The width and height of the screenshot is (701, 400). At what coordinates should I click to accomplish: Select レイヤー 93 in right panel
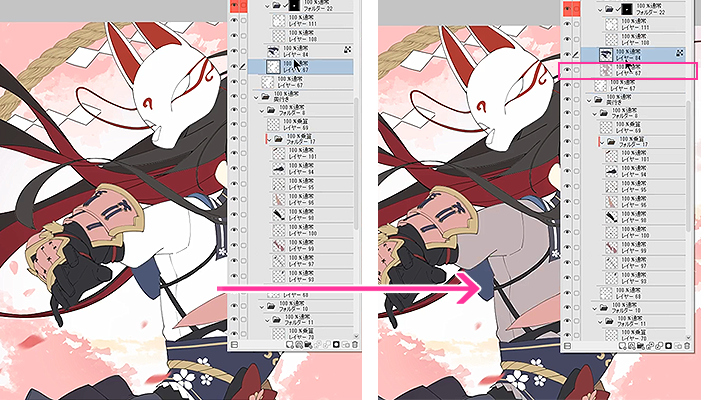pos(634,278)
